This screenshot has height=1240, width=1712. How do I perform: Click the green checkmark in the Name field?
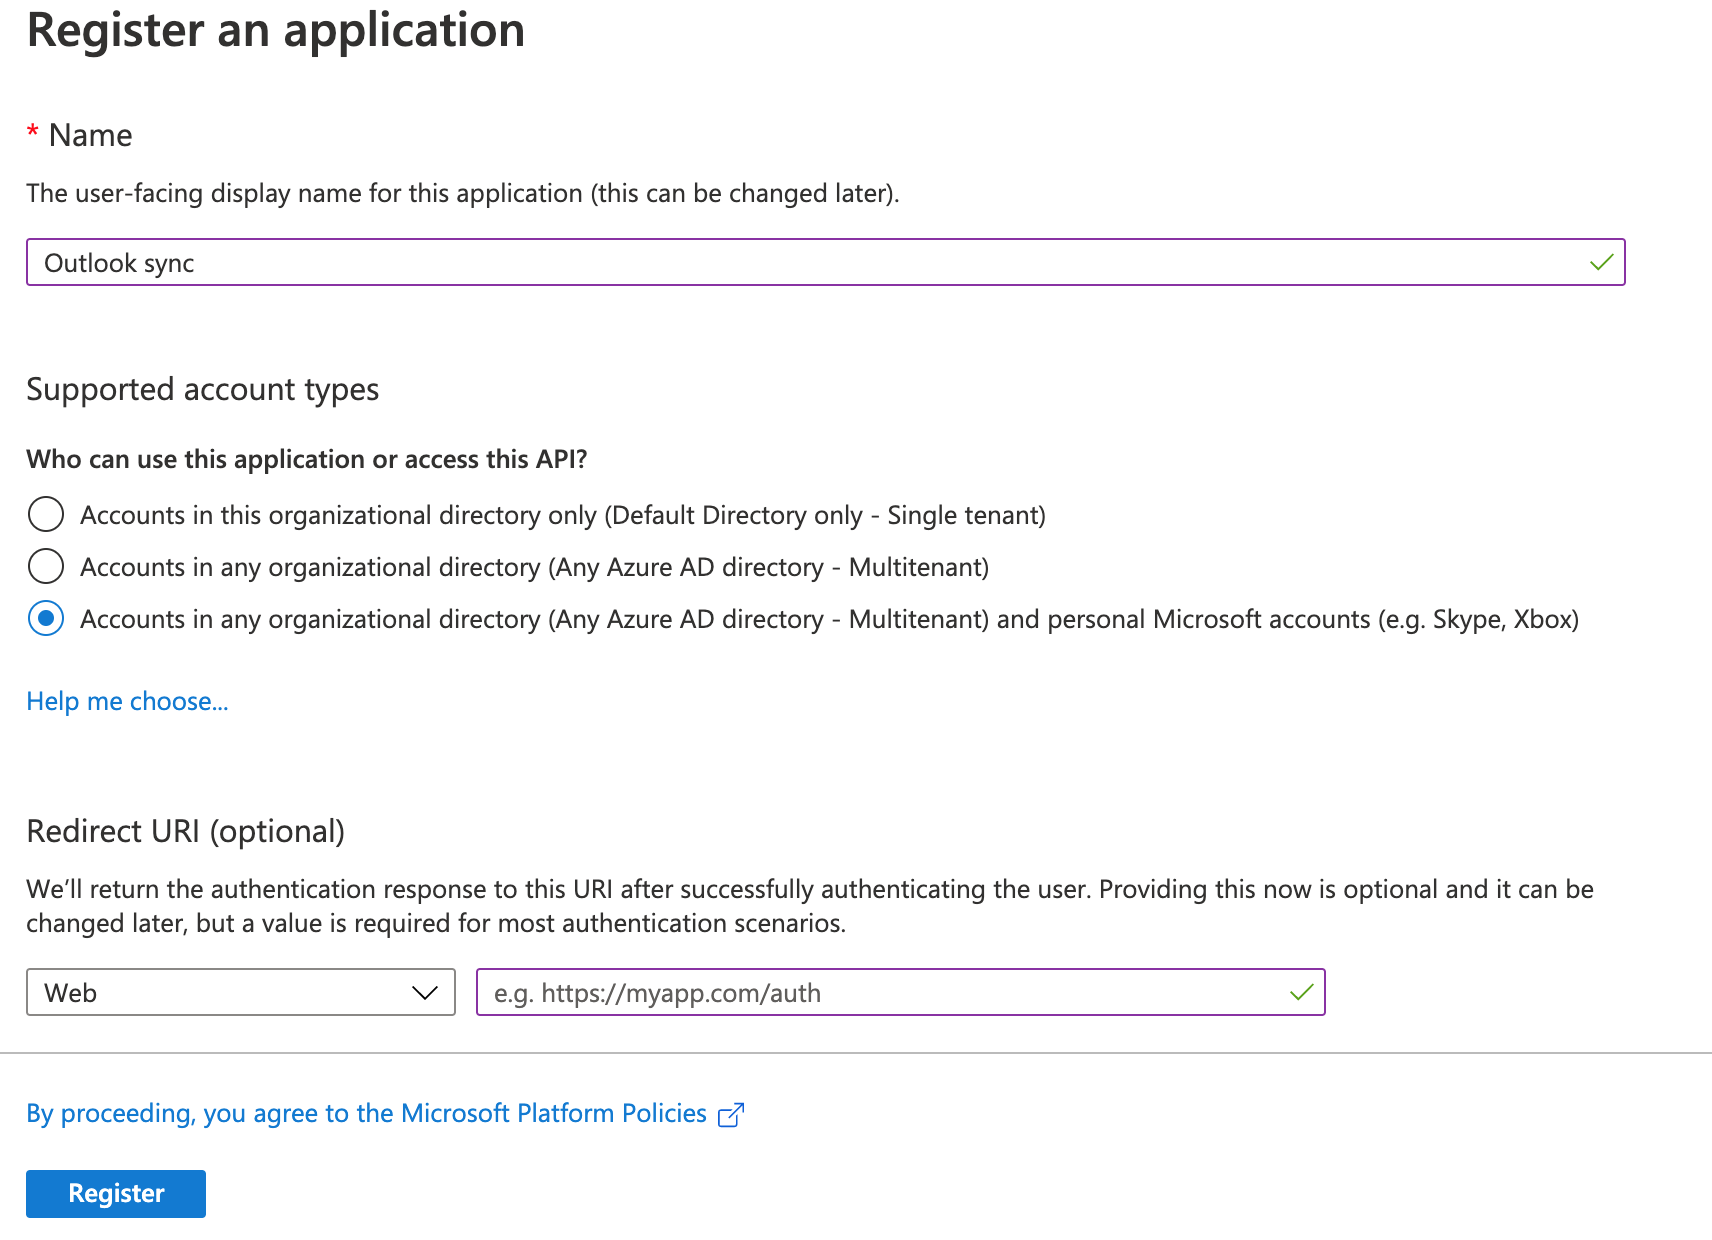coord(1601,263)
